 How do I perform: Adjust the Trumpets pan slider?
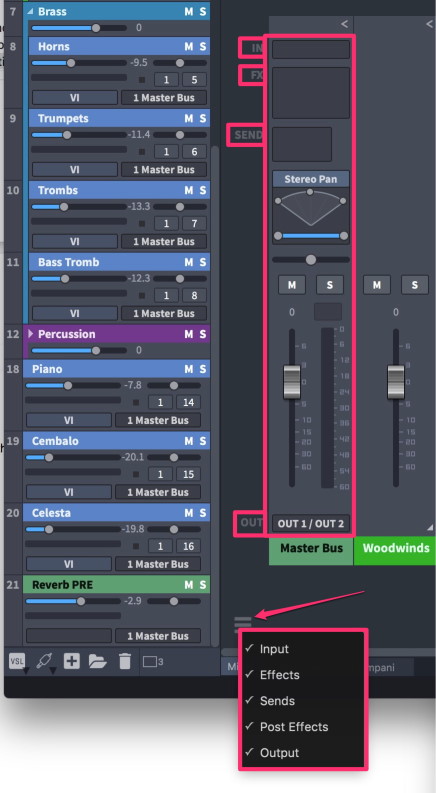(180, 135)
